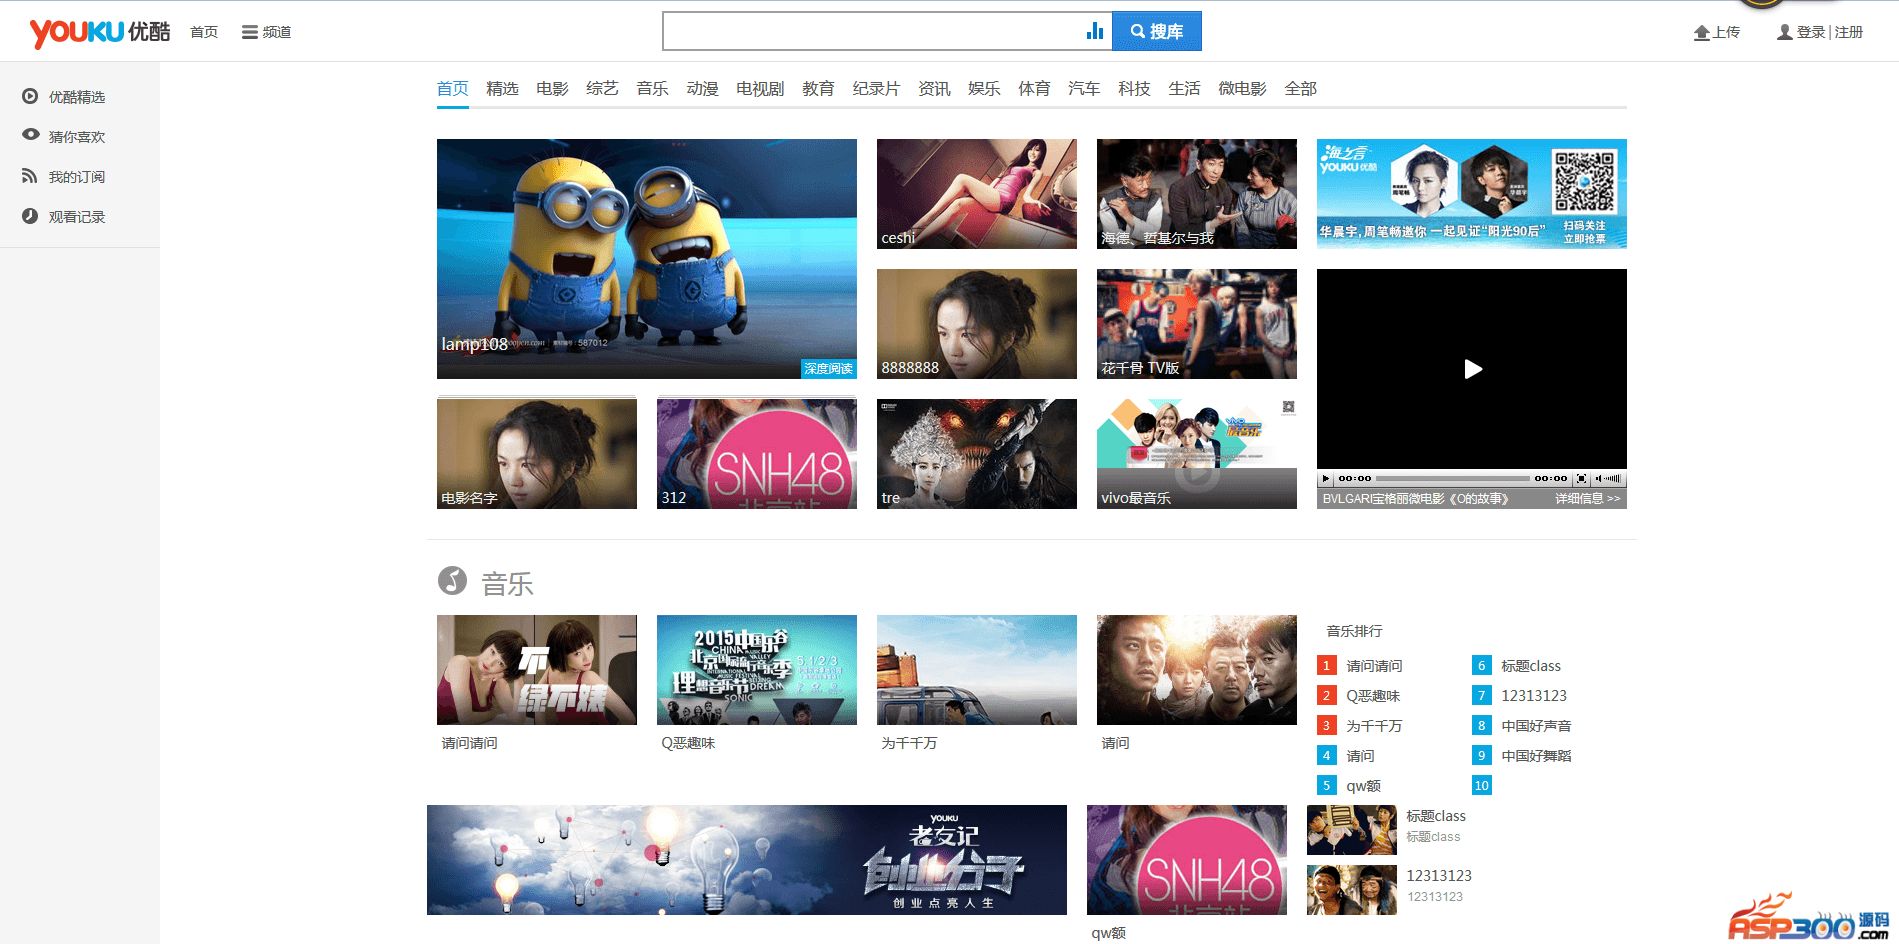The image size is (1899, 944).
Task: Click 中国好声音 in the music ranking
Action: [1535, 726]
